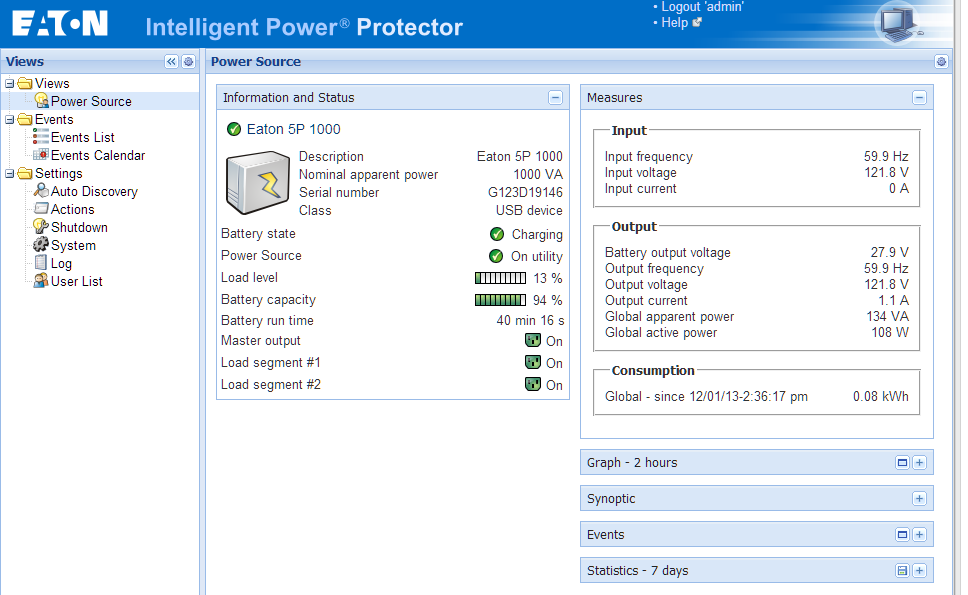Collapse the Measures panel
Screen dimensions: 968x595
[x=919, y=98]
